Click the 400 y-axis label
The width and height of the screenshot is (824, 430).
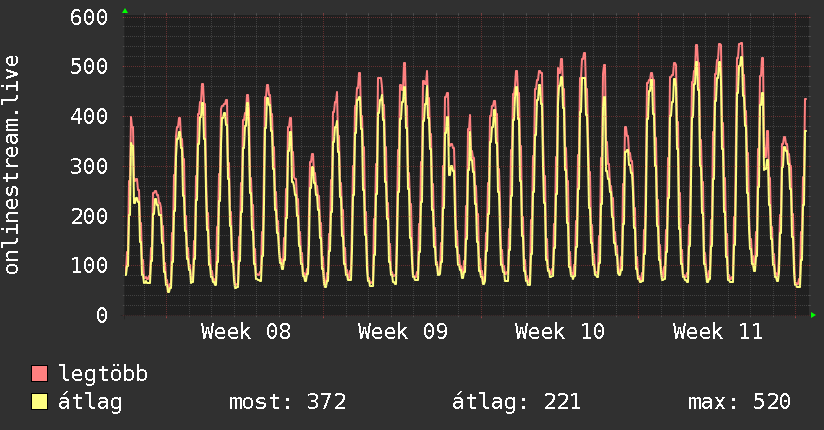click(89, 117)
